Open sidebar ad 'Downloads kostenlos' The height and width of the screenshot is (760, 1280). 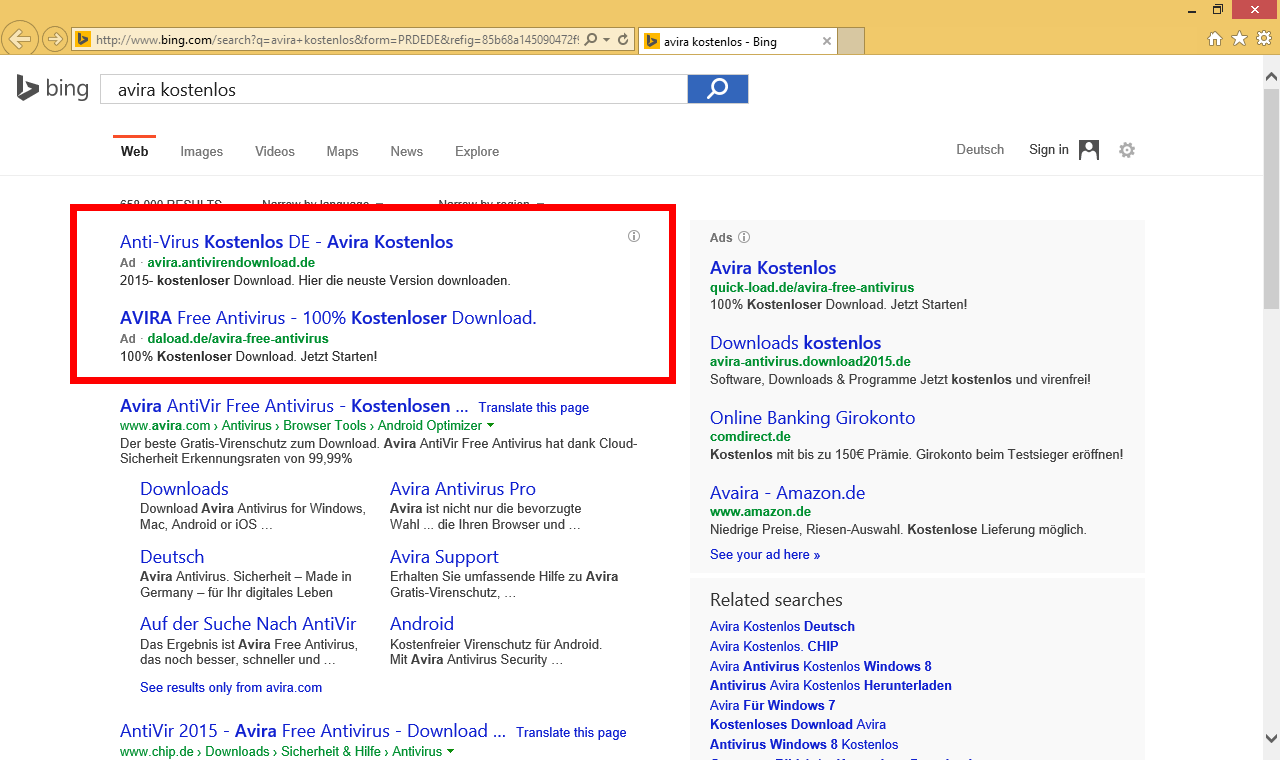click(796, 343)
